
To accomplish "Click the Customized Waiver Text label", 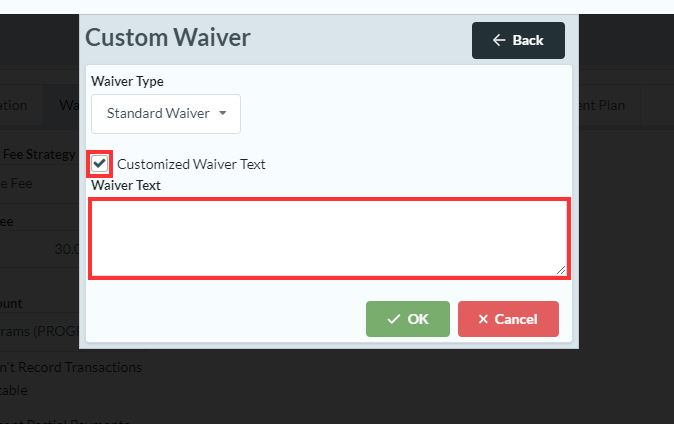I will (191, 164).
